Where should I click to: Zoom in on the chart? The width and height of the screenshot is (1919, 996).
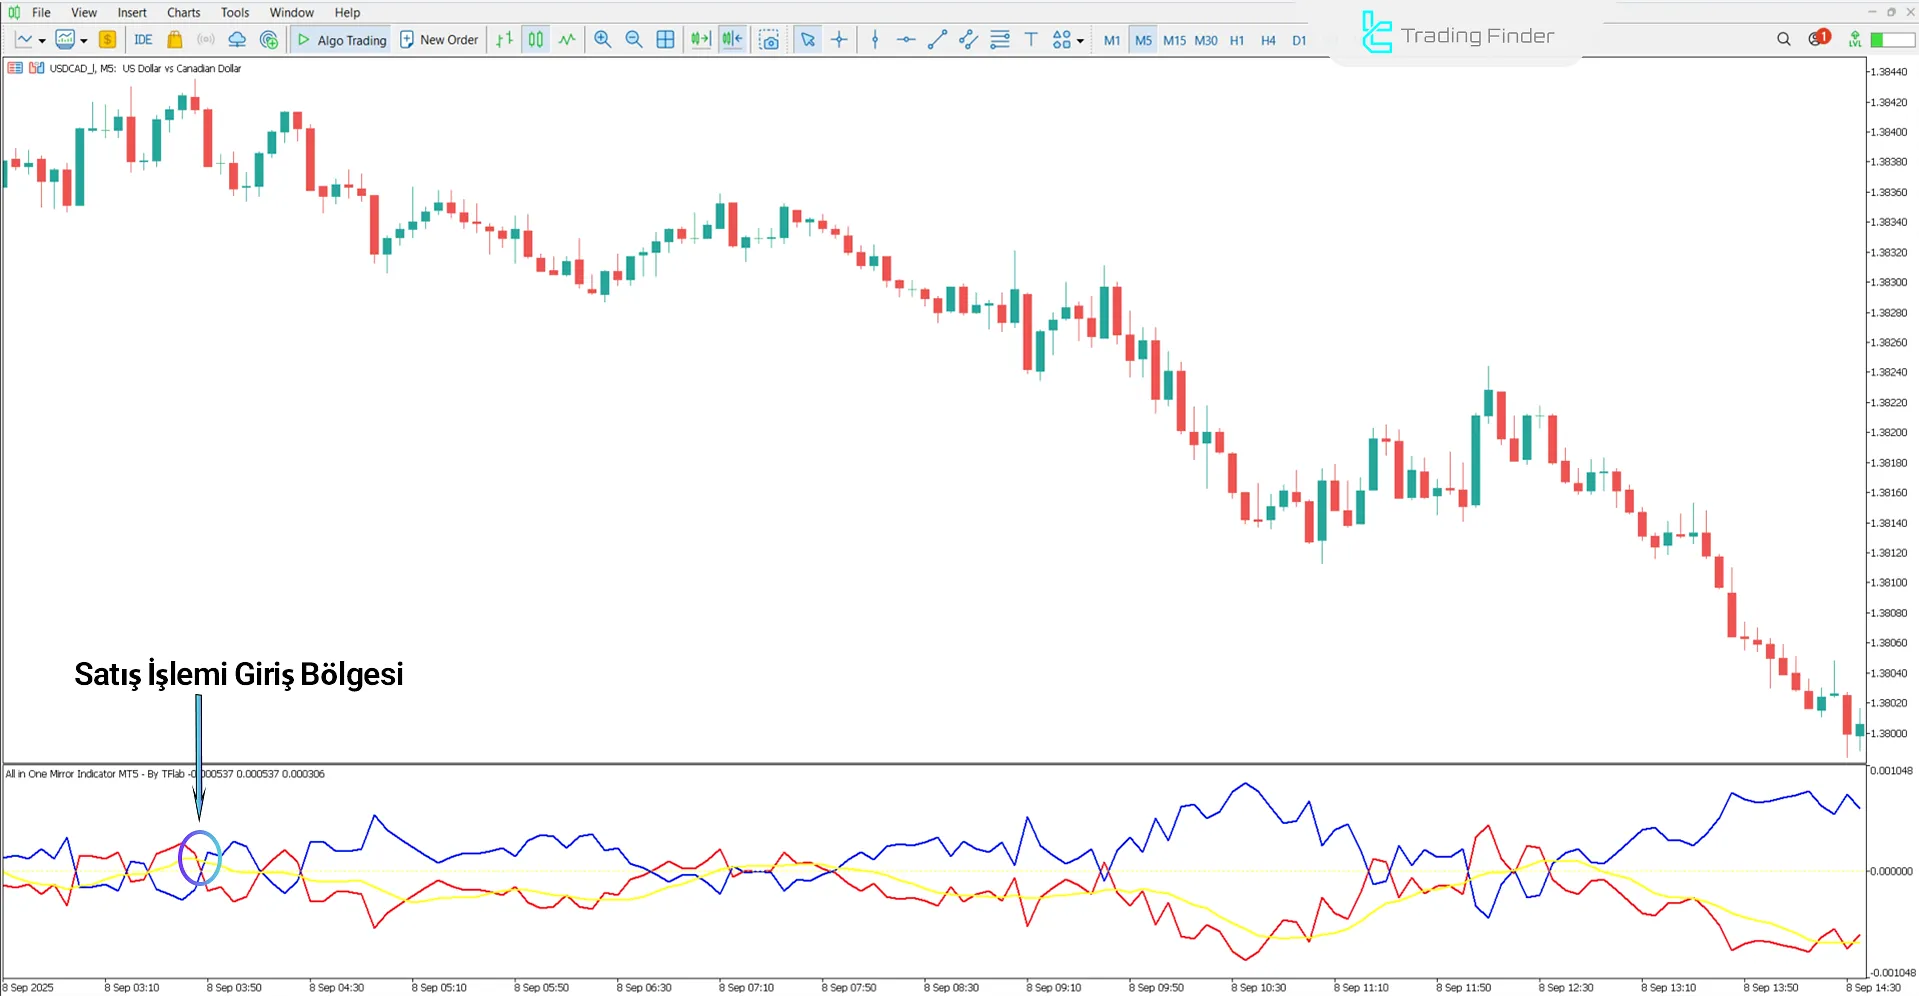pyautogui.click(x=602, y=40)
